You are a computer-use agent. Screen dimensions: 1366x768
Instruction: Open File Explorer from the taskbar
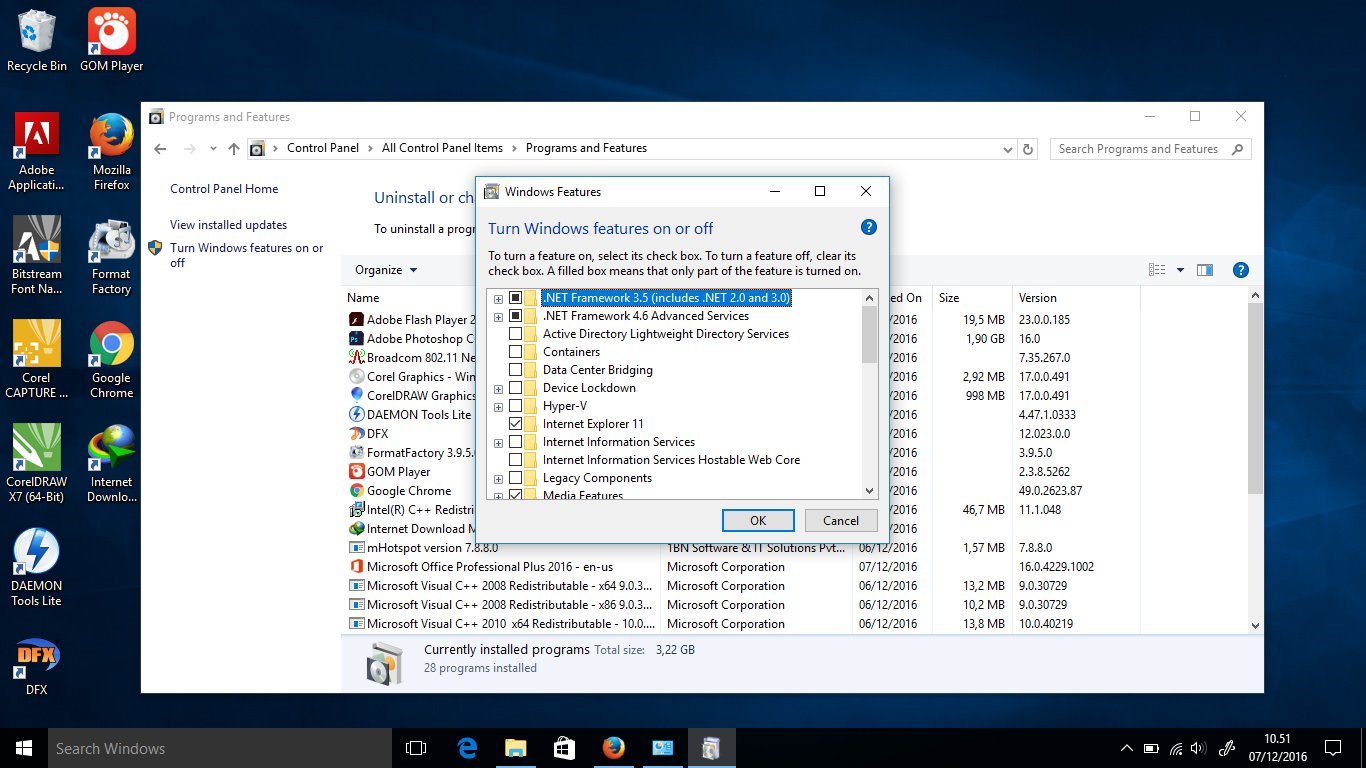pyautogui.click(x=516, y=748)
